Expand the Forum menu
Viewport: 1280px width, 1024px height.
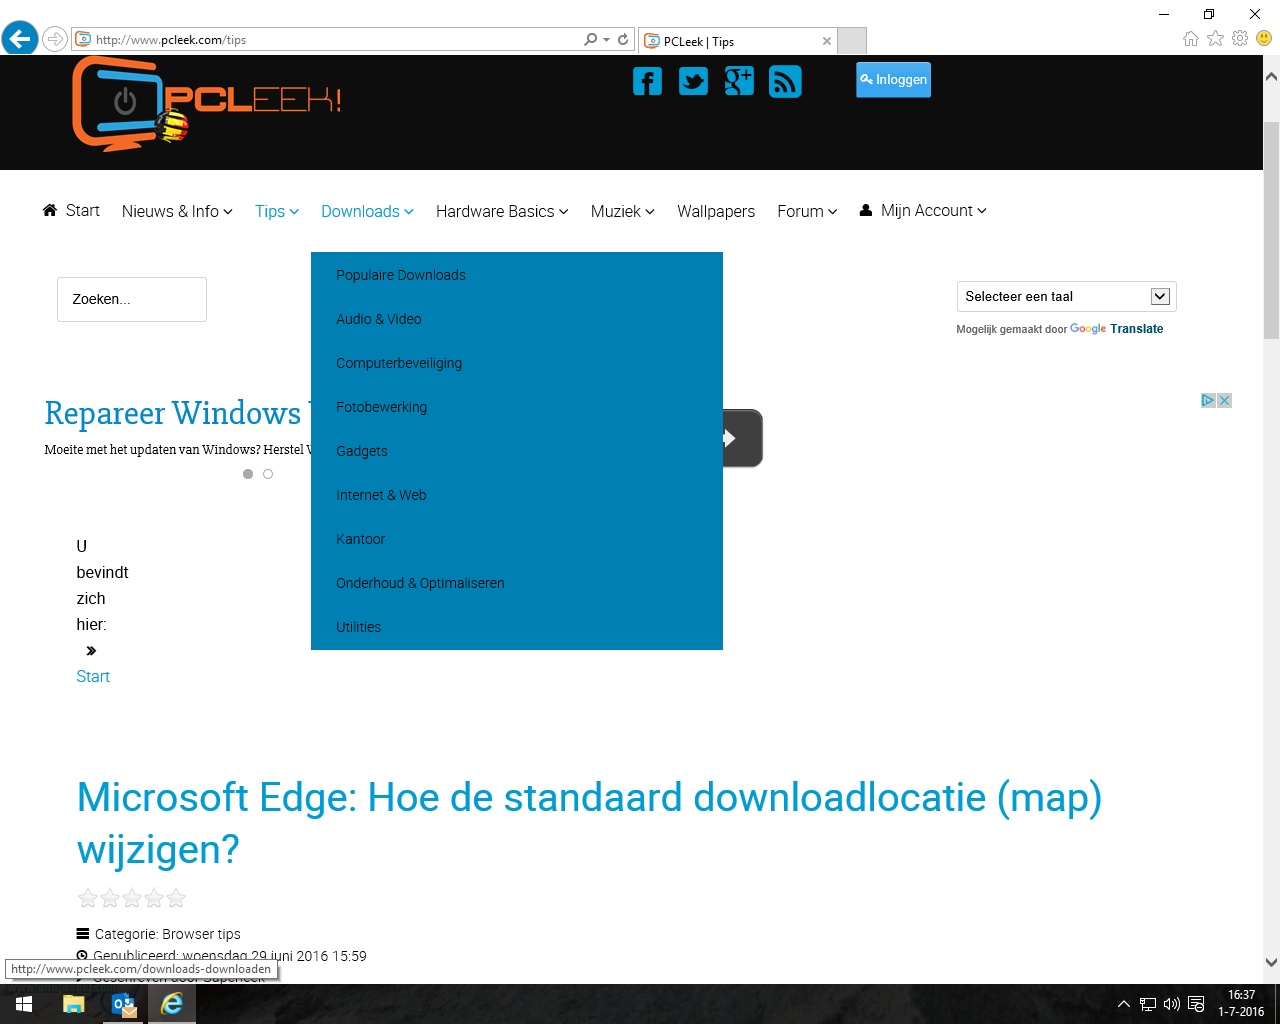[x=807, y=211]
